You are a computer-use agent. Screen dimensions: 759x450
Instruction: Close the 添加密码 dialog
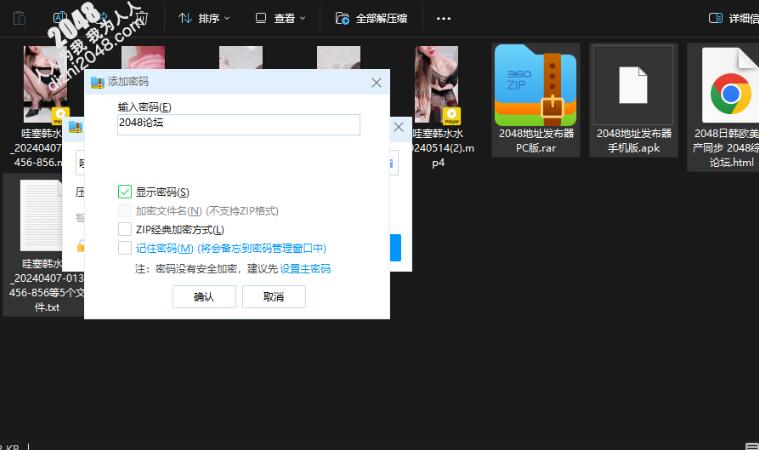[376, 82]
